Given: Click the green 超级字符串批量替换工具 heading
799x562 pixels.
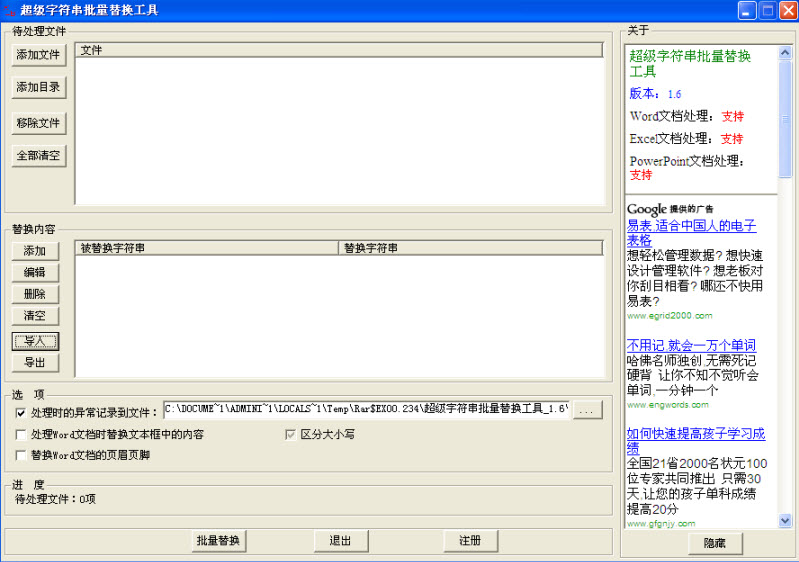Looking at the screenshot, I should click(x=690, y=64).
